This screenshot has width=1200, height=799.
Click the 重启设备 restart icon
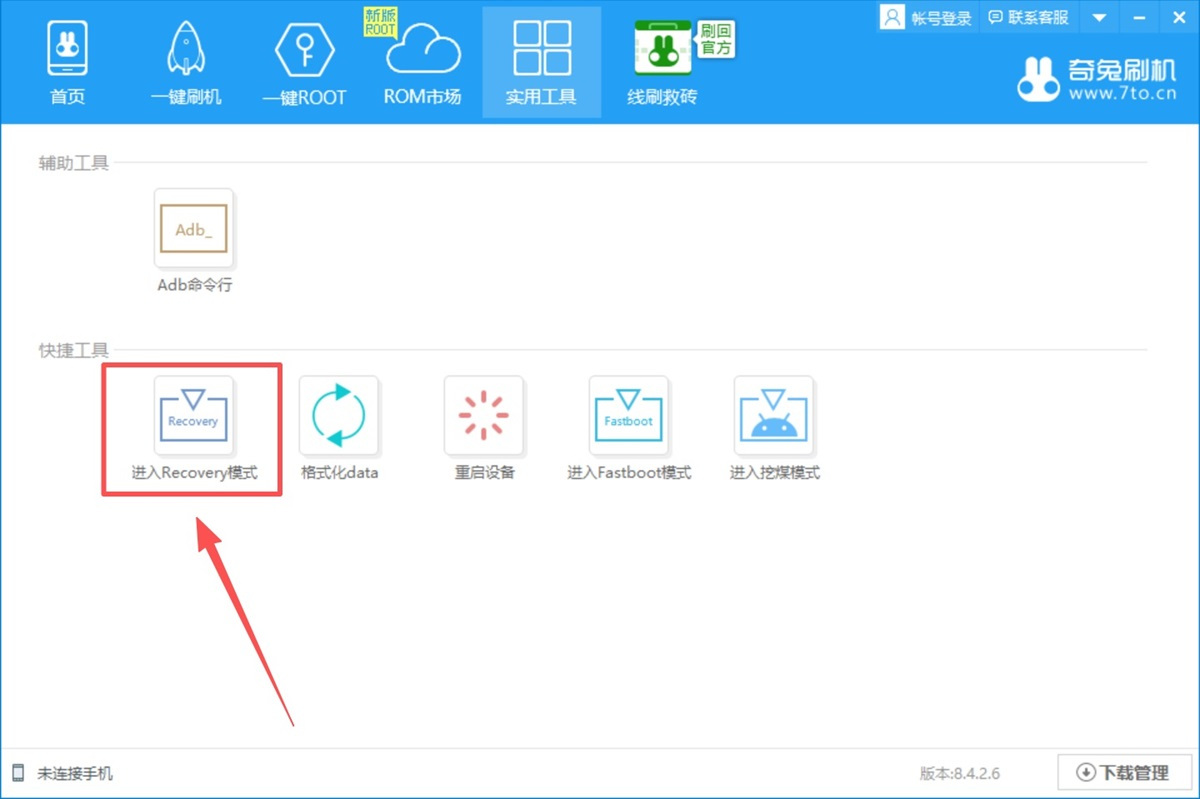tap(484, 416)
